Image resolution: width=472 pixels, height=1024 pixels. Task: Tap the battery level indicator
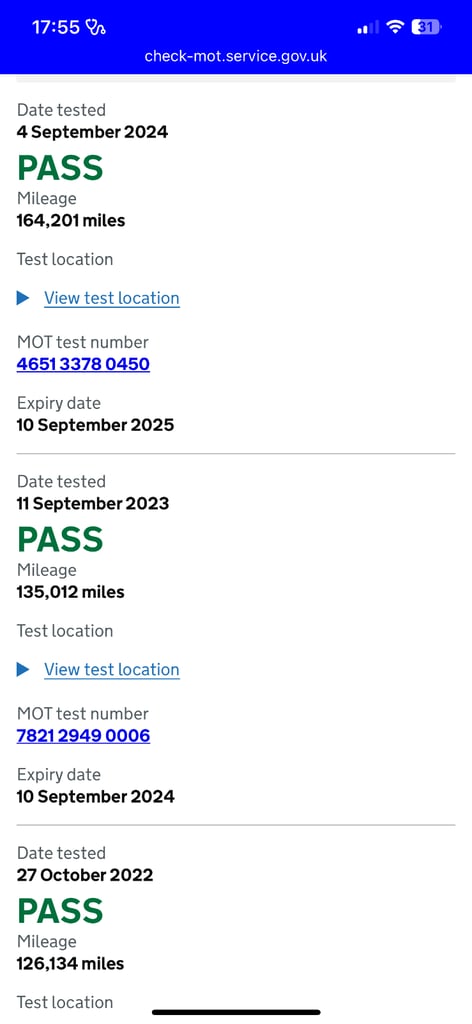point(427,27)
